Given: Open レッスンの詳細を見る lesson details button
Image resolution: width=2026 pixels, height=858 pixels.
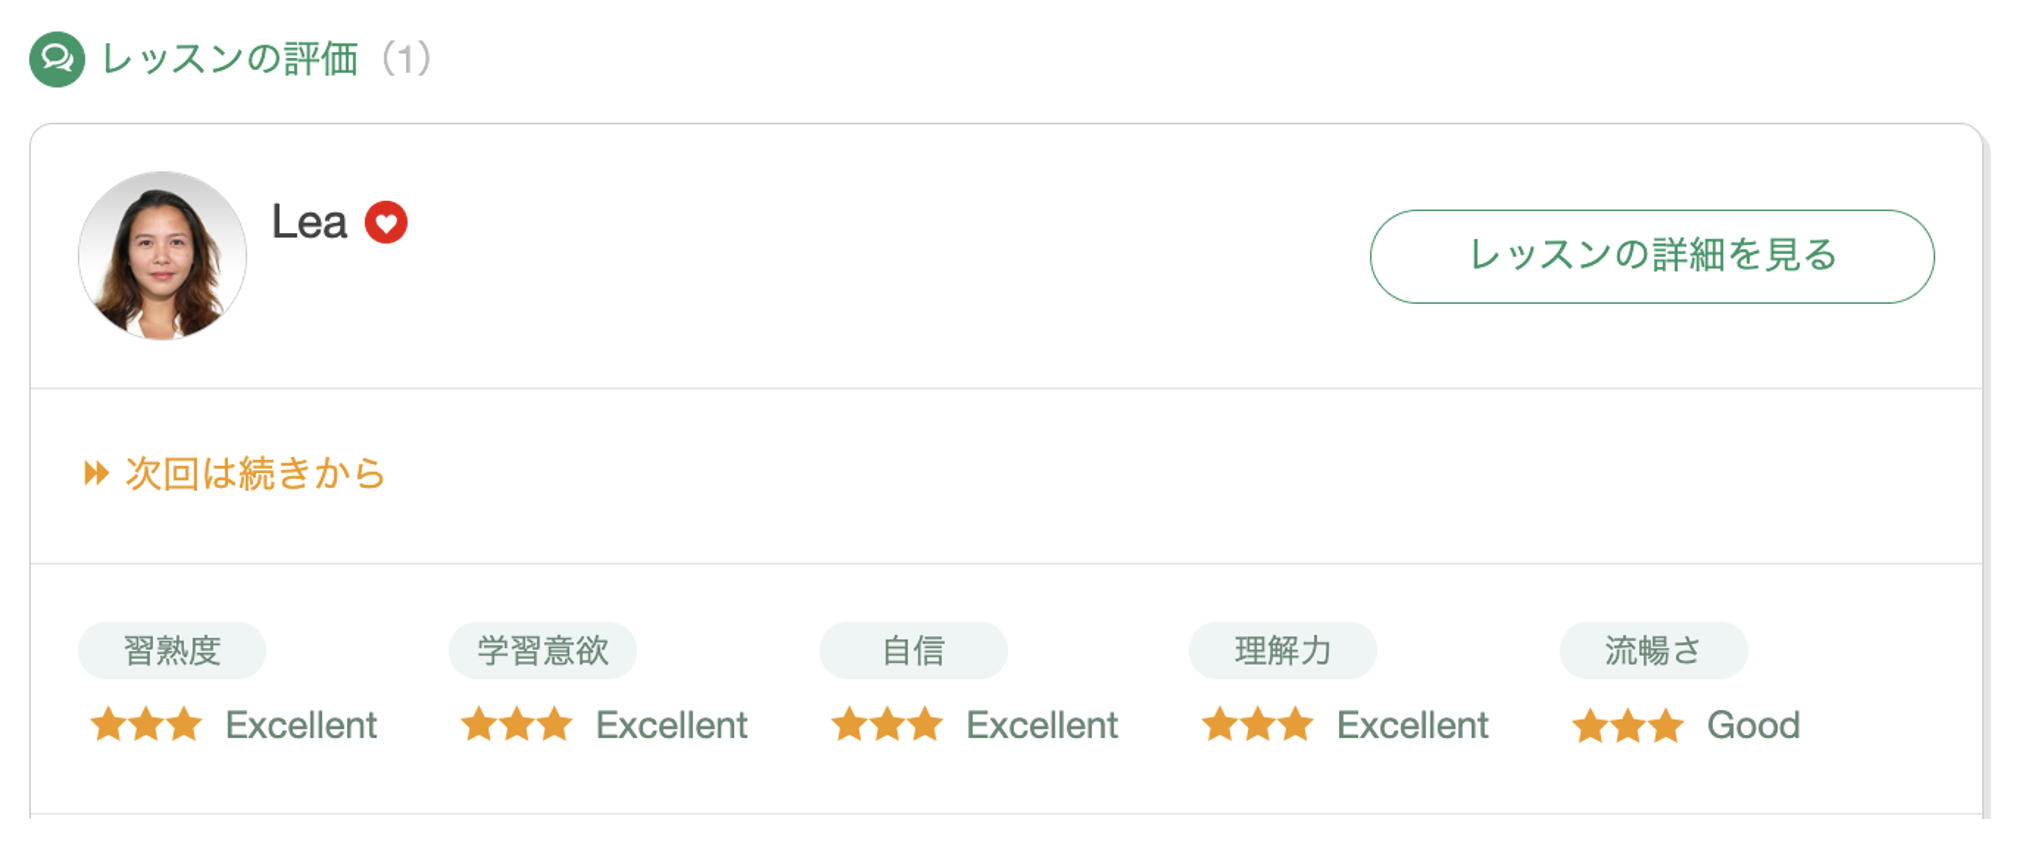Looking at the screenshot, I should [x=1652, y=256].
